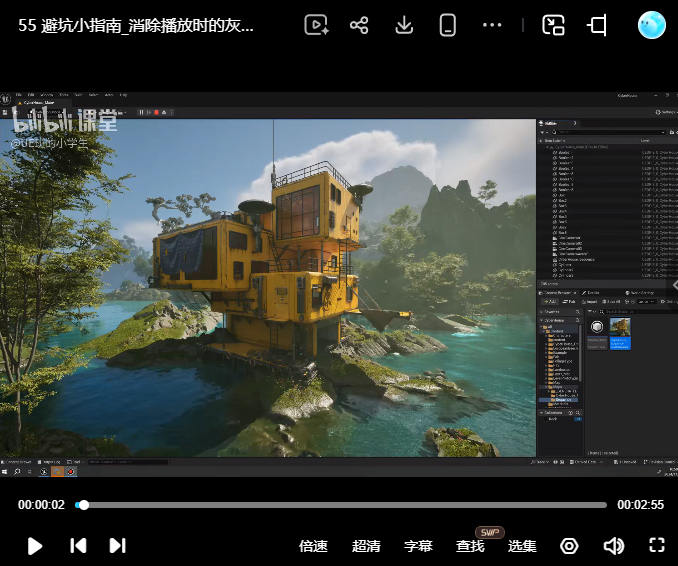
Task: Open the AI video assistant icon
Action: click(316, 25)
